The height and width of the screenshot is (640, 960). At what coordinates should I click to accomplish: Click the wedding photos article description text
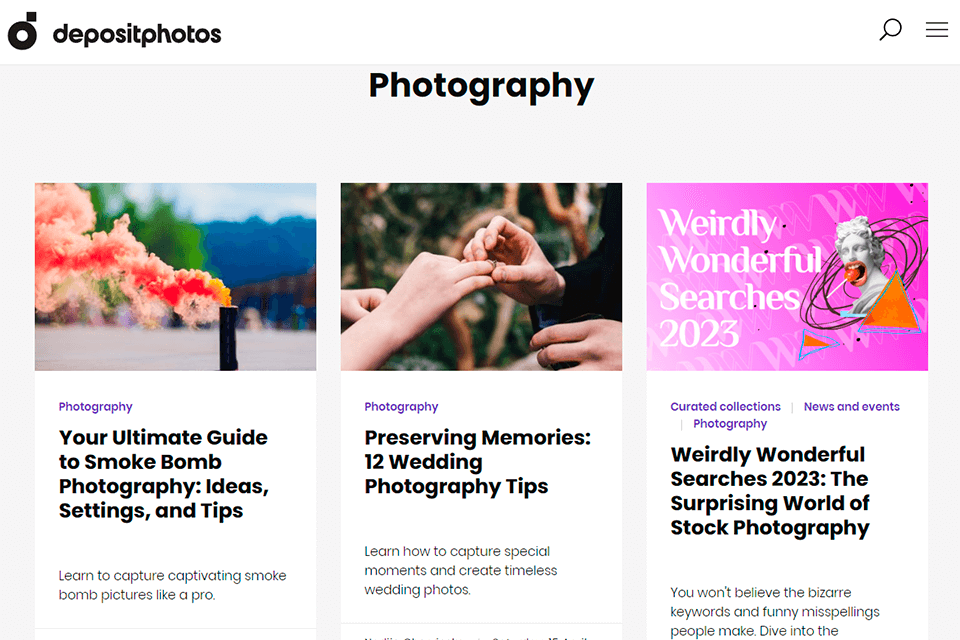[460, 570]
